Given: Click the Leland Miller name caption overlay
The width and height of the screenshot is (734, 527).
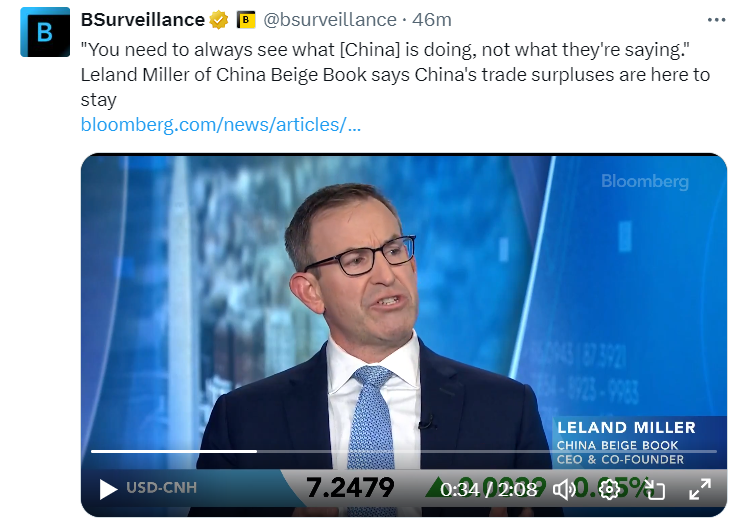Looking at the screenshot, I should (x=626, y=427).
